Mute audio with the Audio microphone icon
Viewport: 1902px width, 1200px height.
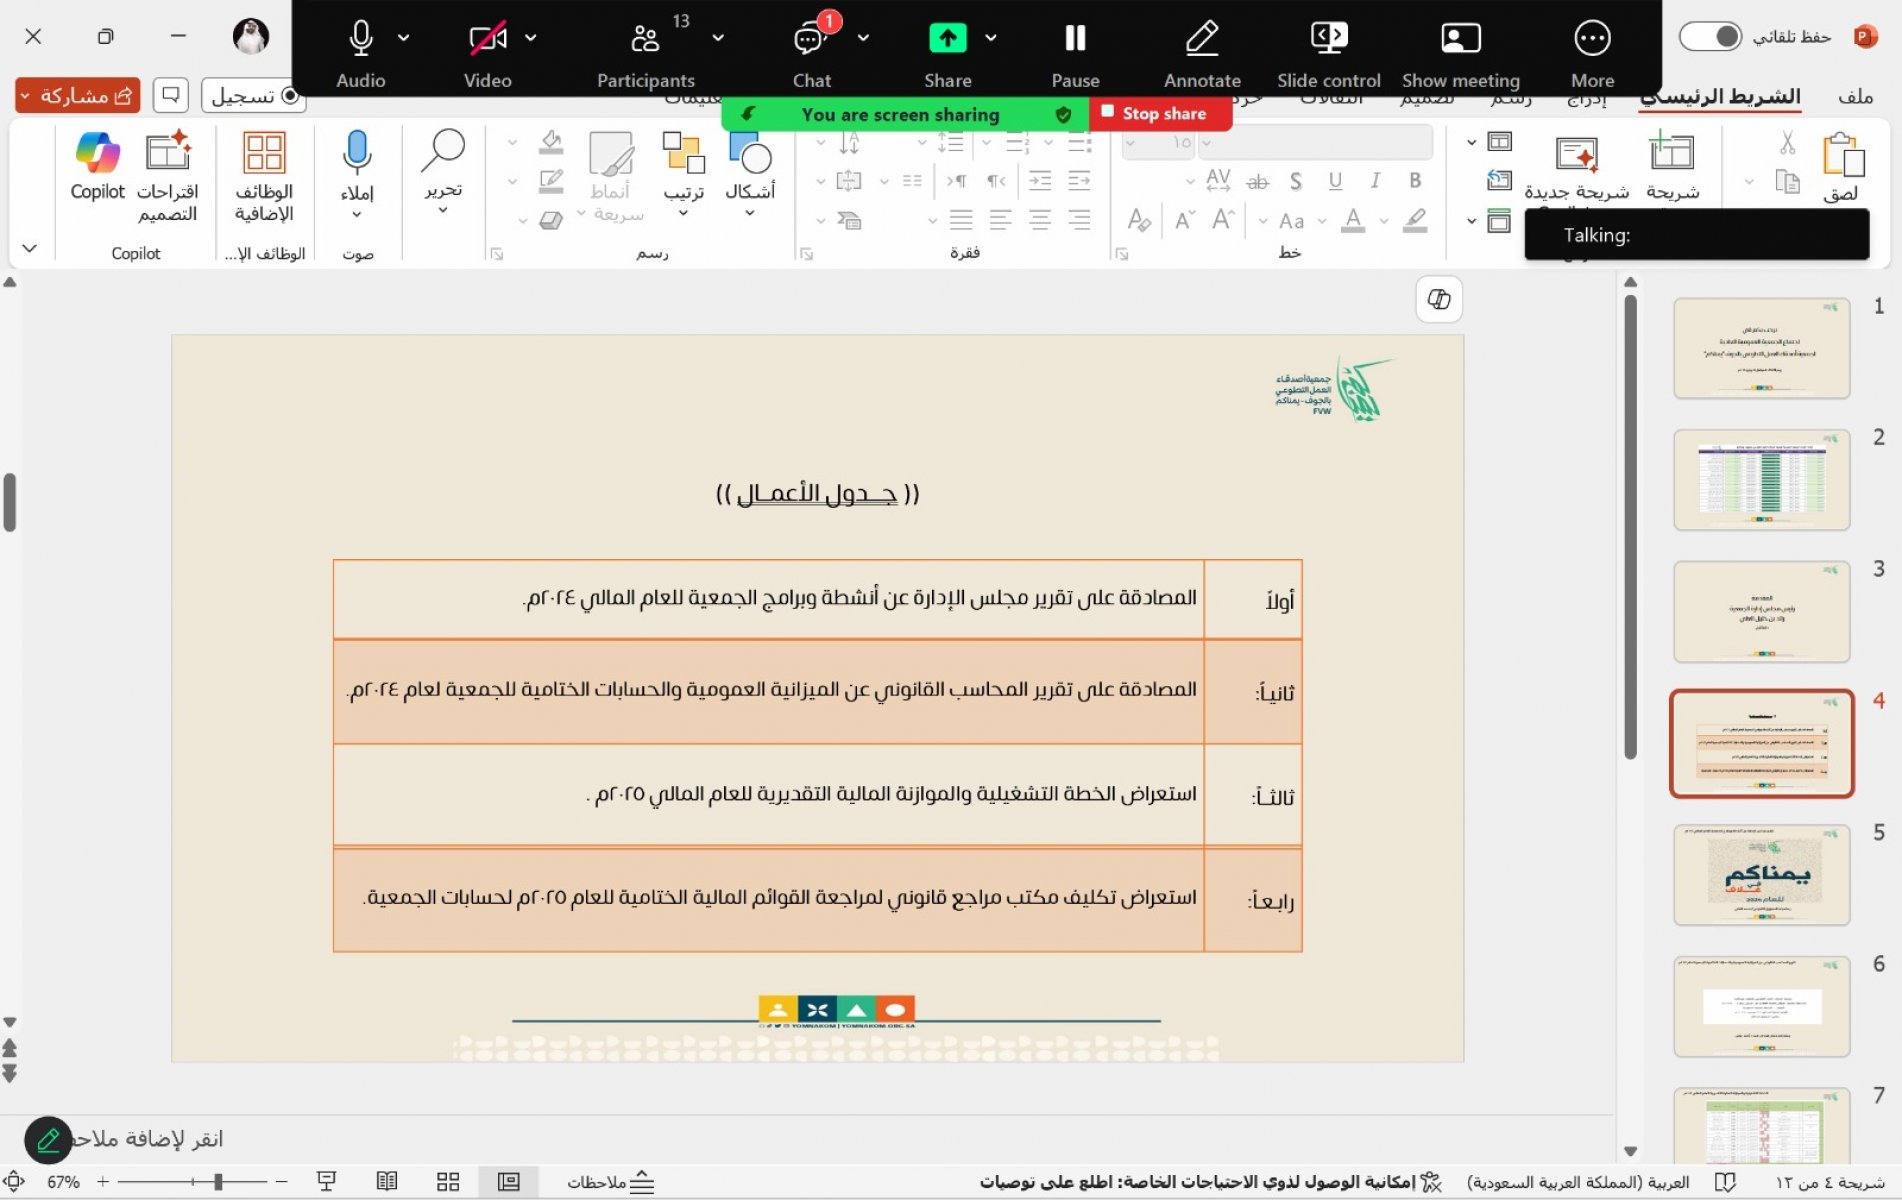click(x=360, y=39)
